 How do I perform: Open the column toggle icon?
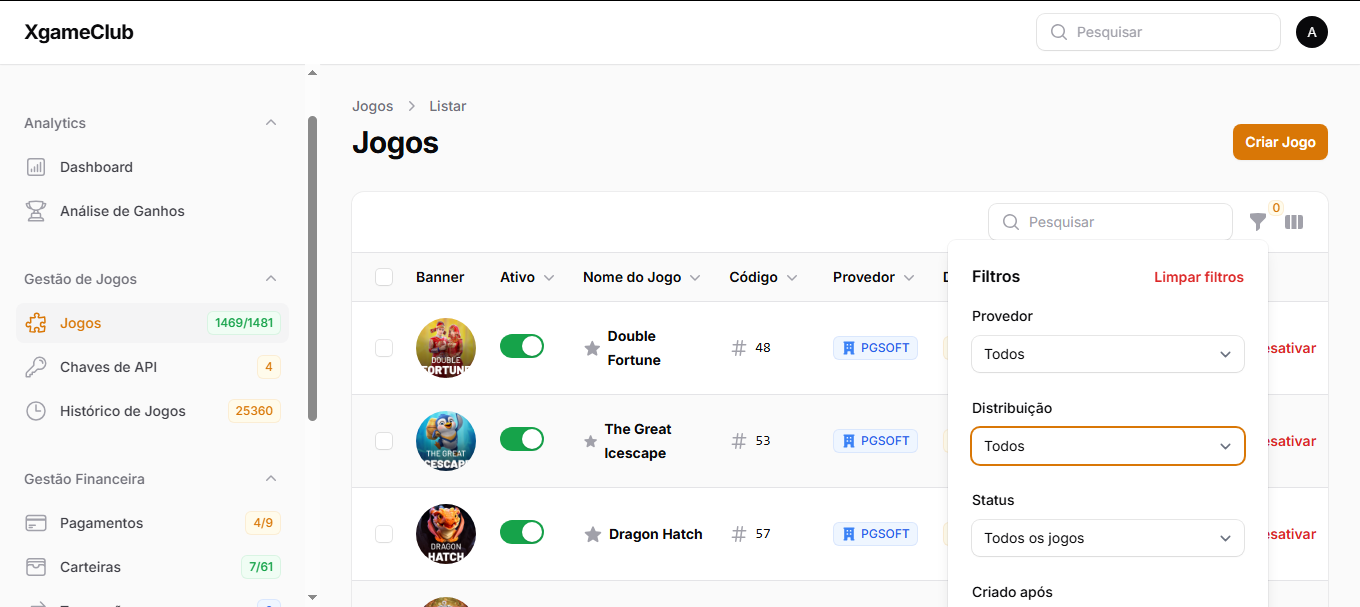[x=1294, y=222]
